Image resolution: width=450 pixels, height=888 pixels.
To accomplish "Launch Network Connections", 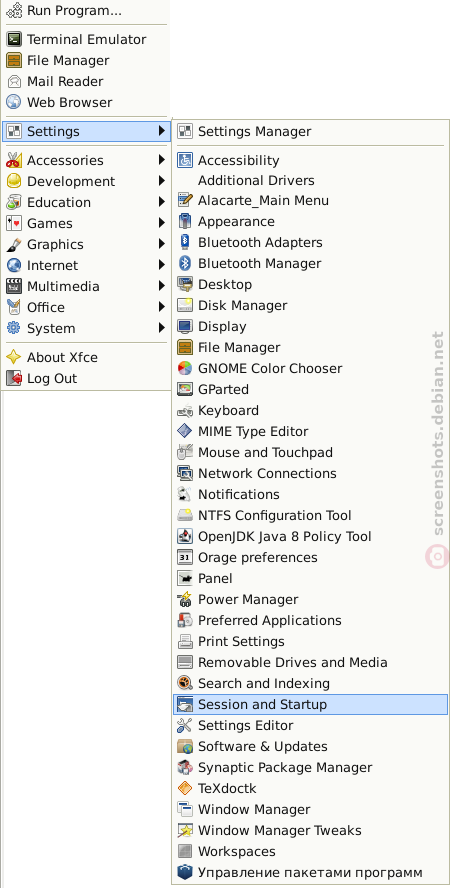I will [x=310, y=473].
